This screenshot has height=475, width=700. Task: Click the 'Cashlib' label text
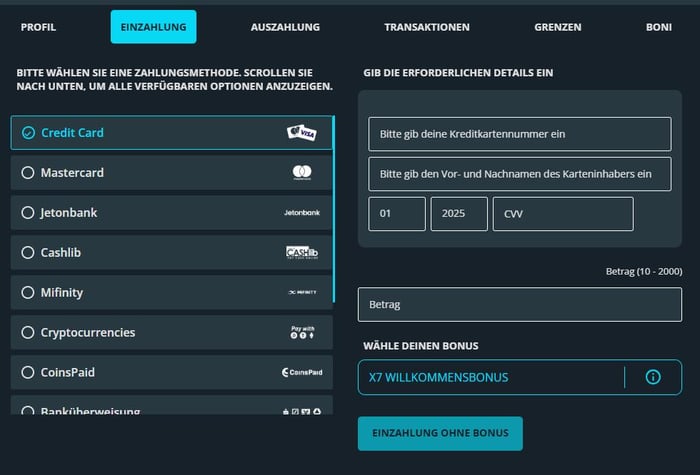pos(61,253)
